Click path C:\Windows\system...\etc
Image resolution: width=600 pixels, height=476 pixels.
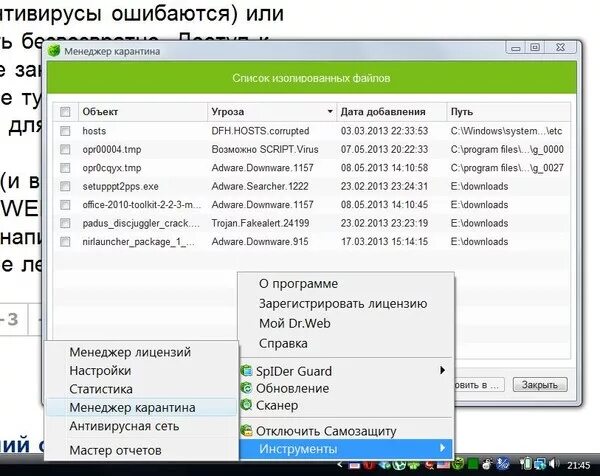(506, 131)
